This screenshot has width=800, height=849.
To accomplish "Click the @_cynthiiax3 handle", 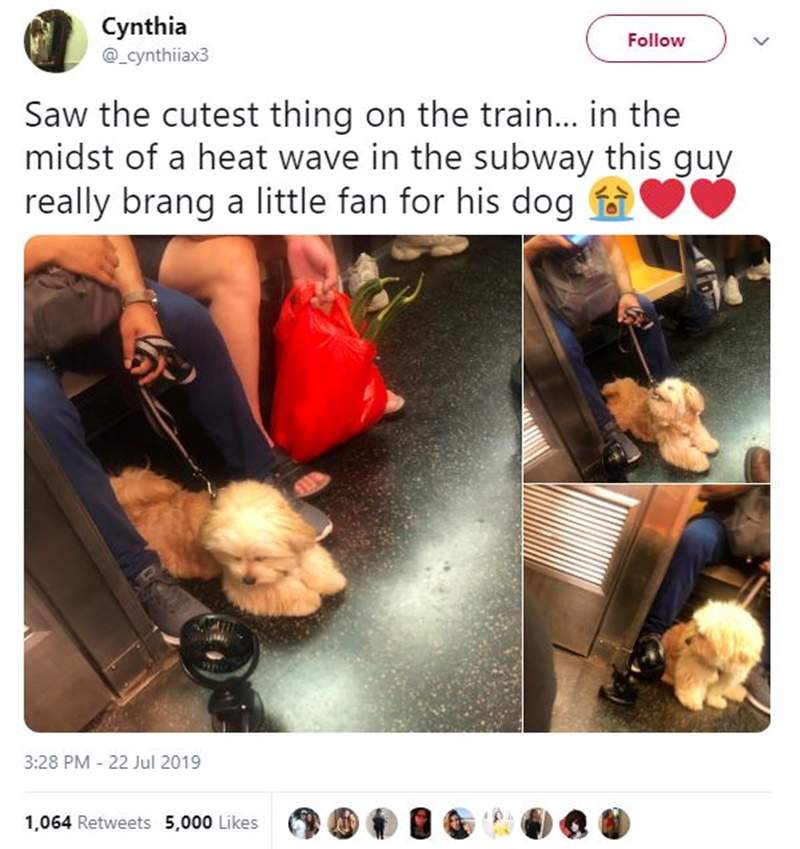I will (x=155, y=55).
